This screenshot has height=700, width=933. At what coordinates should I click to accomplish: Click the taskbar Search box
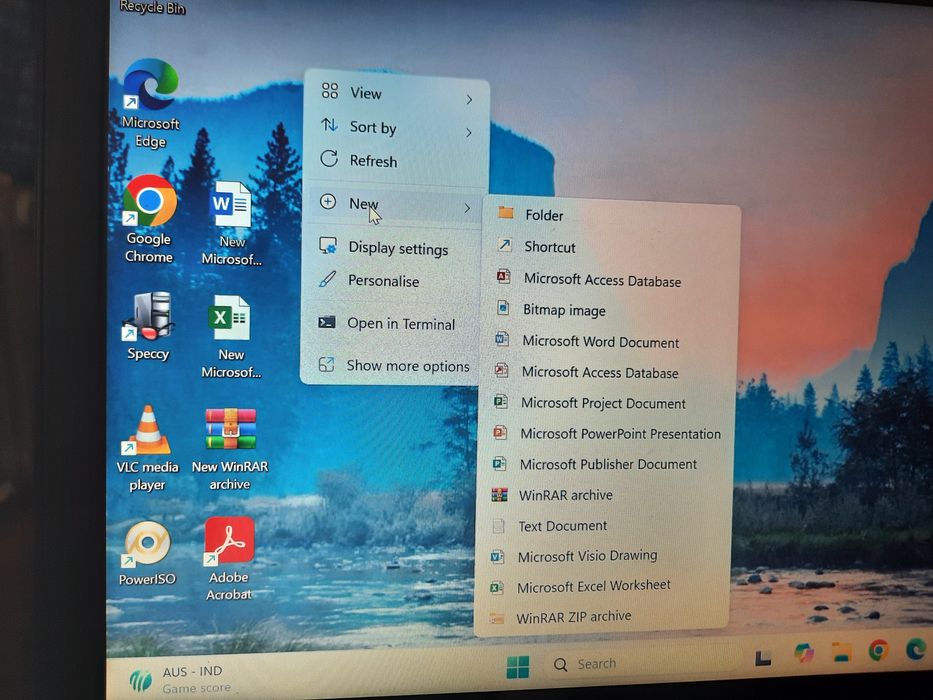pos(641,663)
